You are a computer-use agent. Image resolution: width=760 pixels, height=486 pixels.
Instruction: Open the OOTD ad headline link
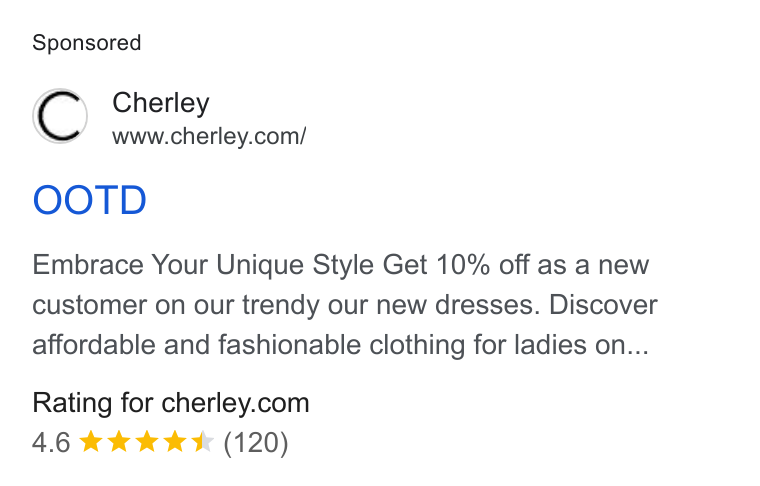click(x=89, y=200)
